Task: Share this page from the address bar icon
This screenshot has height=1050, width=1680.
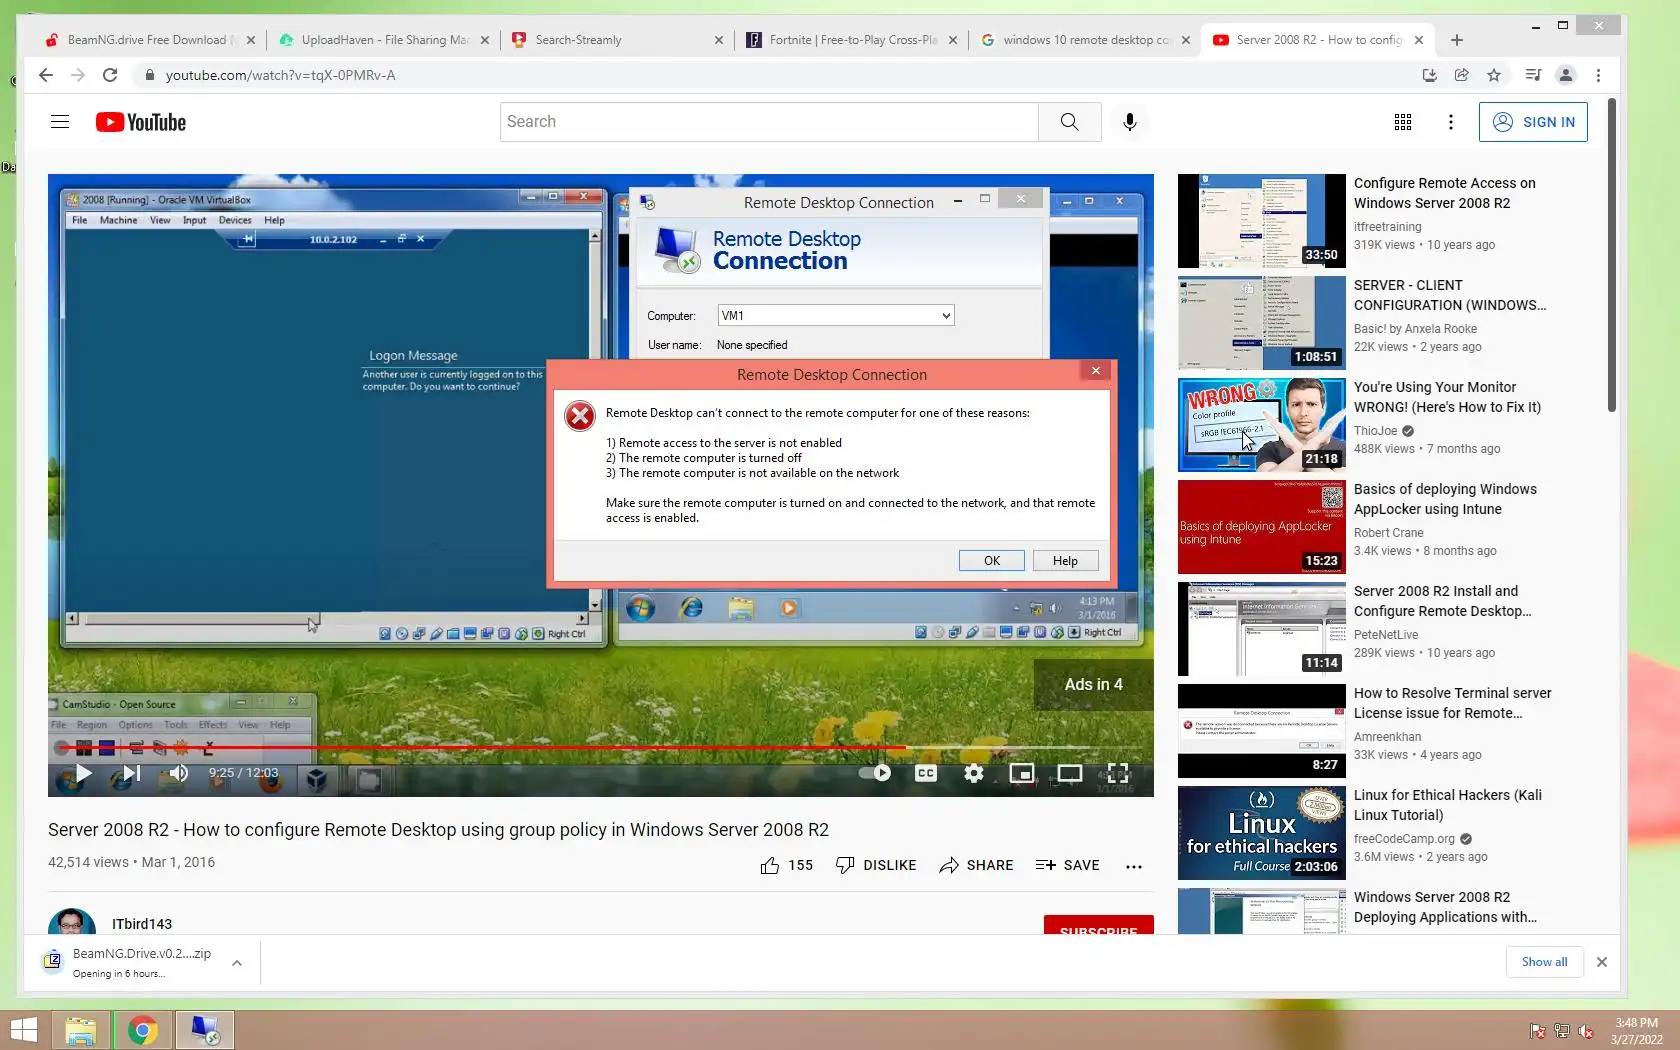Action: click(x=1461, y=75)
